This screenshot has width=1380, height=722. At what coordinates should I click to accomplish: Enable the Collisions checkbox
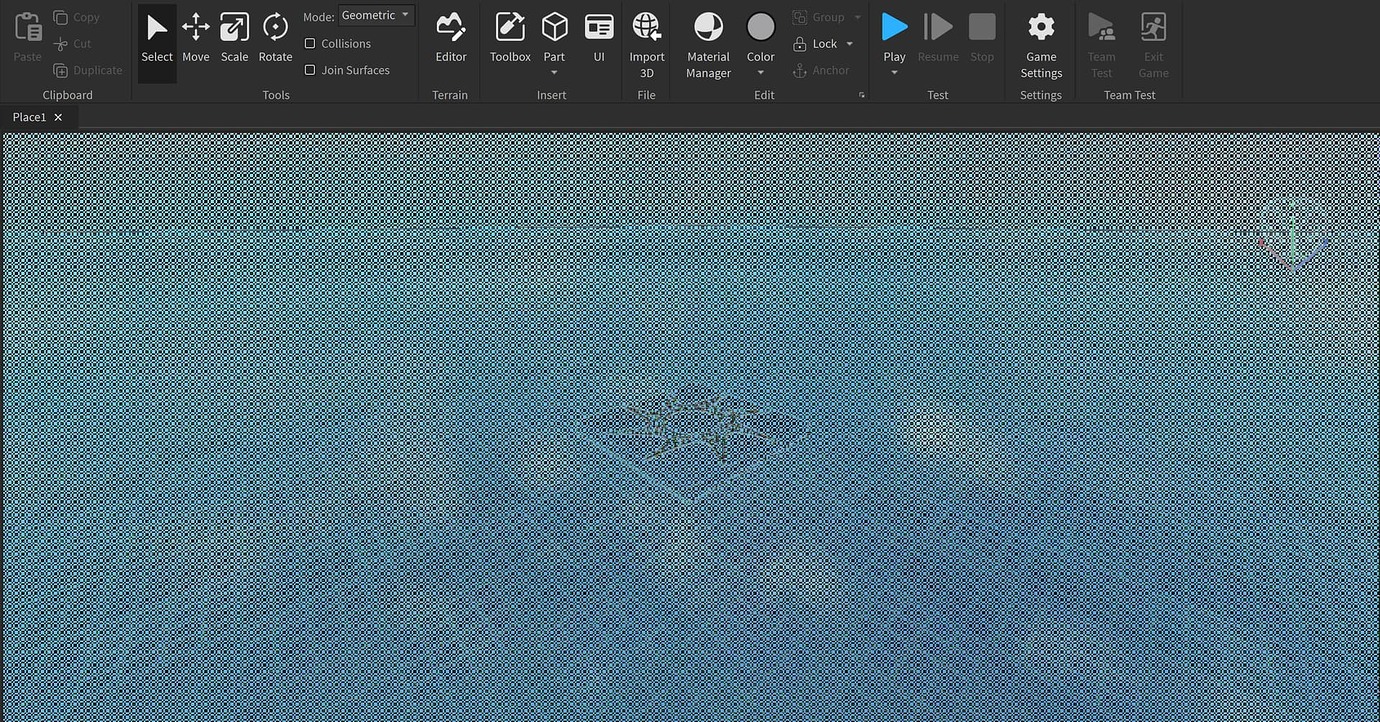click(x=310, y=44)
